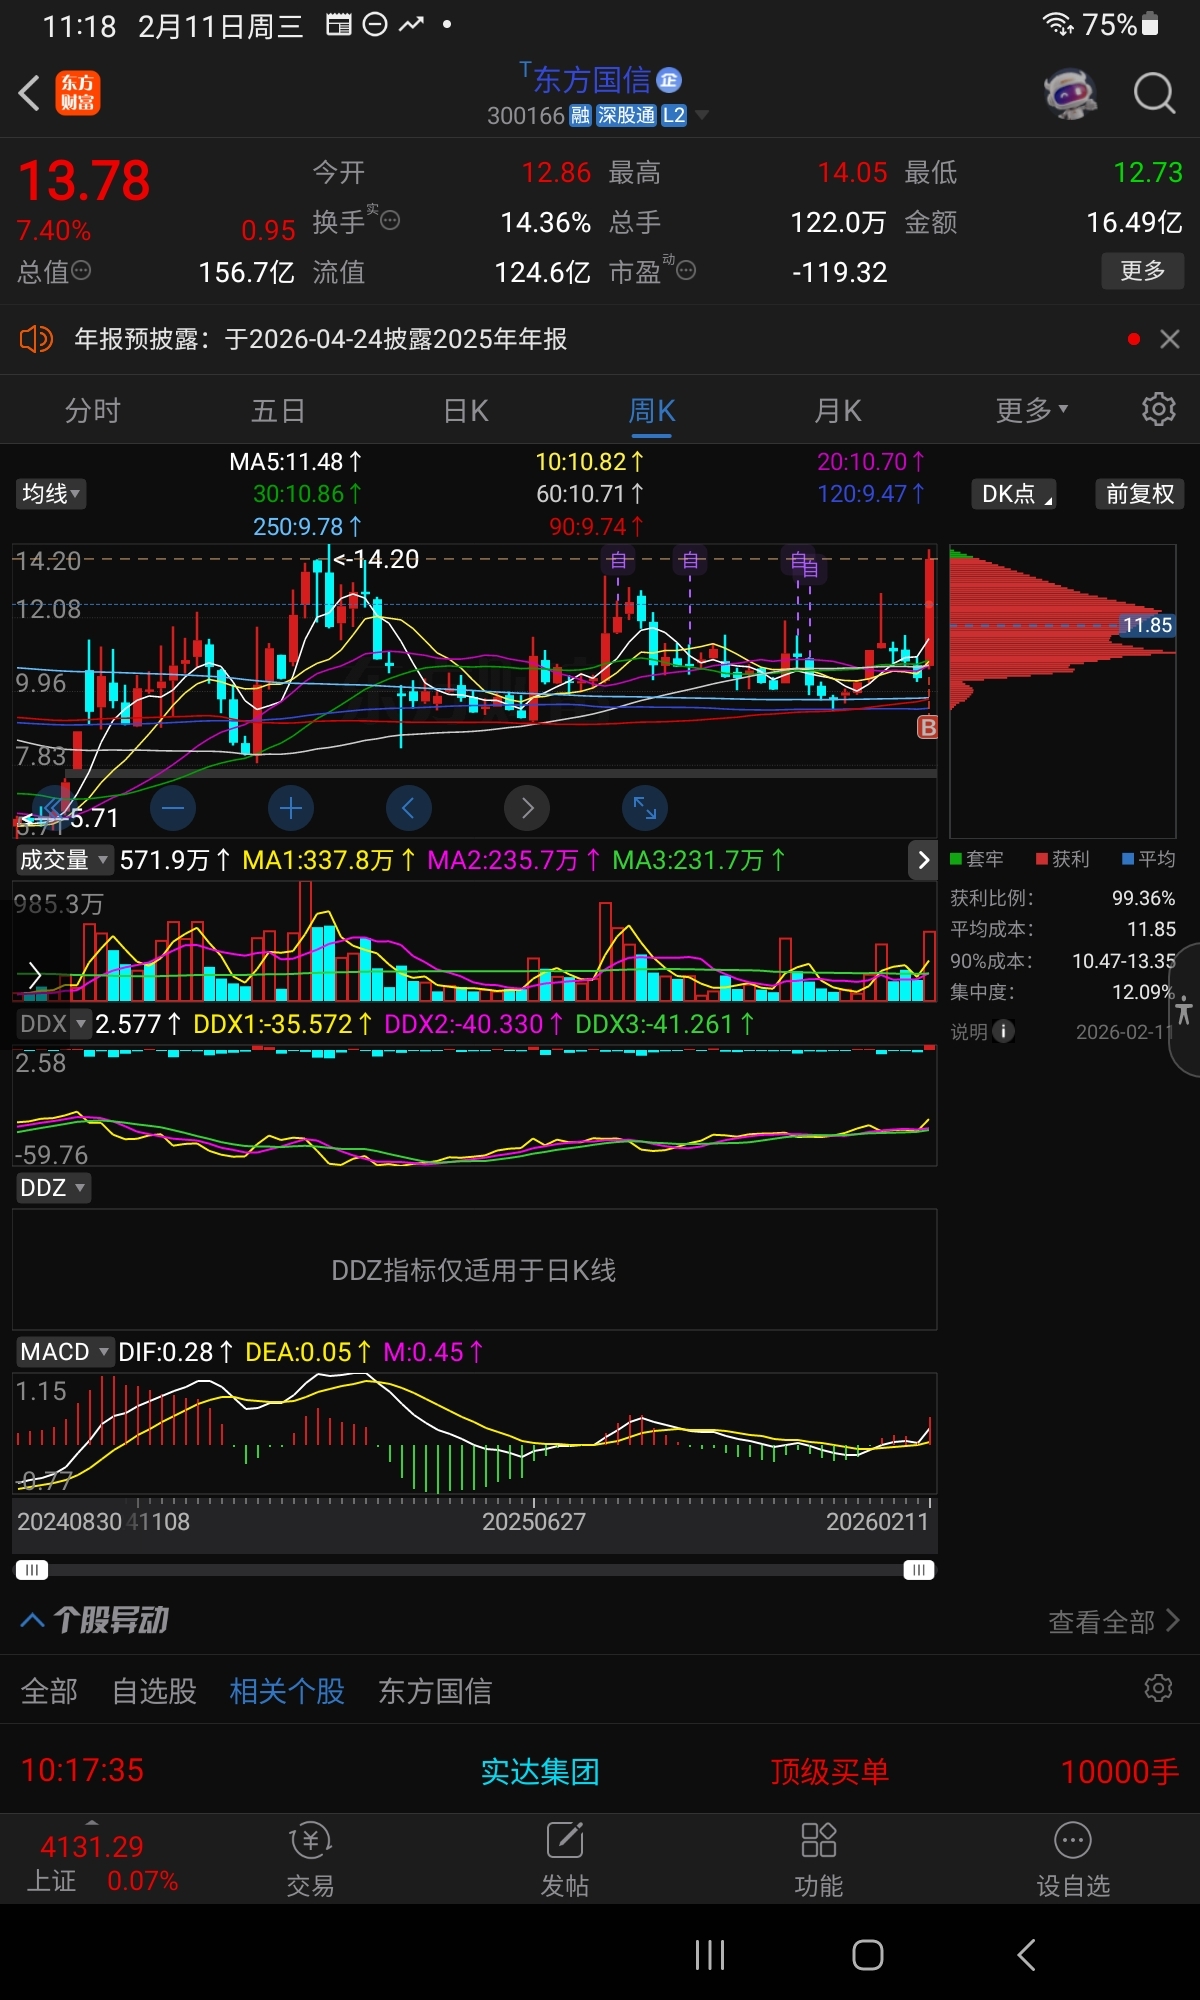
Task: Open the robot assistant avatar
Action: [x=1070, y=94]
